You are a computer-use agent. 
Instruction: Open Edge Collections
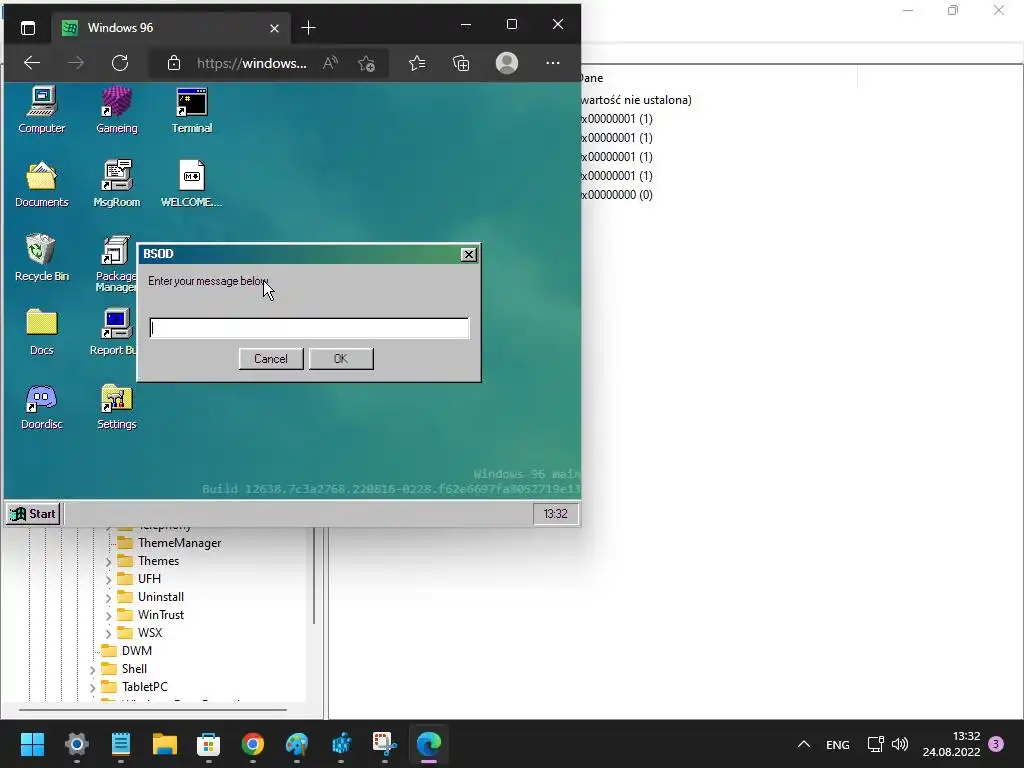pyautogui.click(x=461, y=63)
